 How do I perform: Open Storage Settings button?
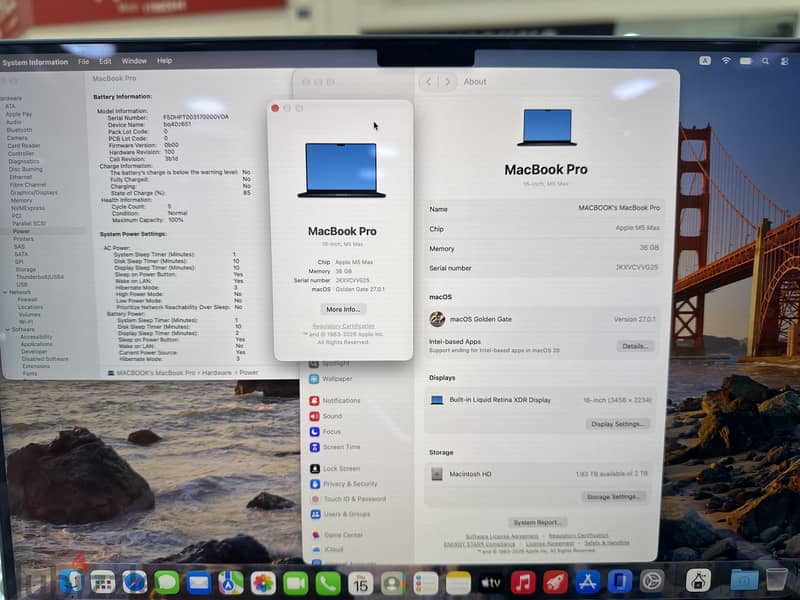614,496
